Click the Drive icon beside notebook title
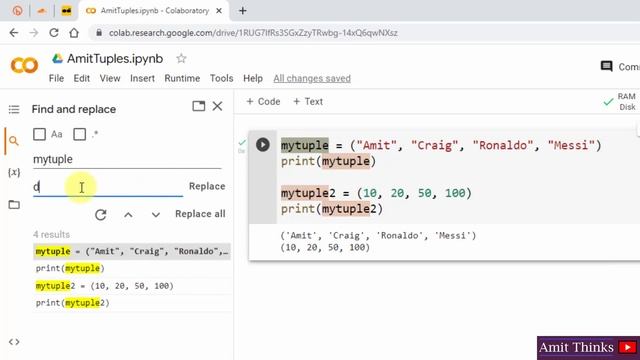The image size is (640, 360). point(58,59)
